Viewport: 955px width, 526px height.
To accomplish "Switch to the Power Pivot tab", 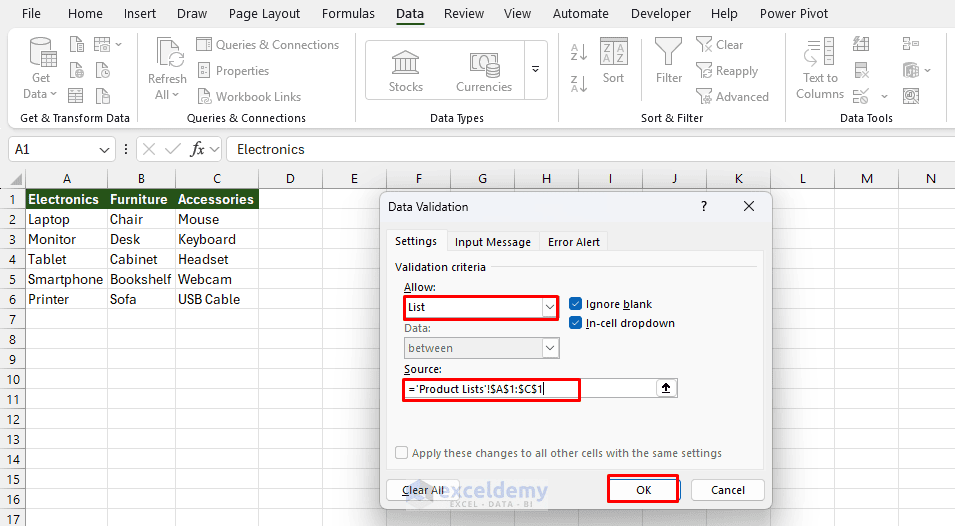I will point(794,13).
